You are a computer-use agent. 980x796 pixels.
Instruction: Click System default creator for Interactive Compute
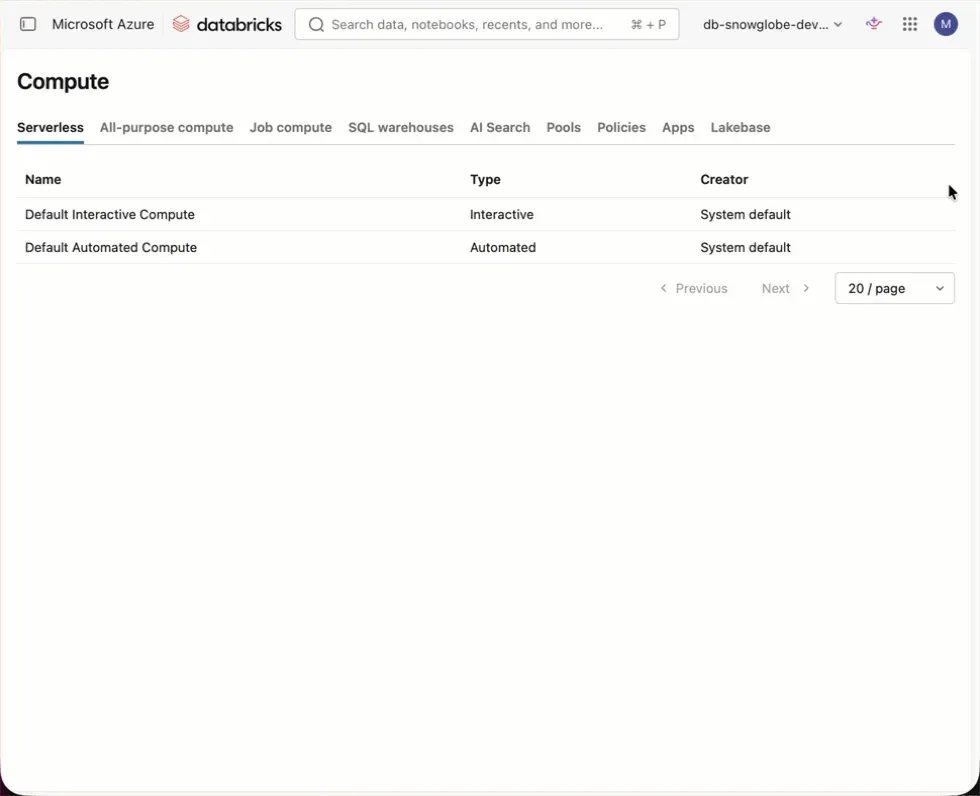745,214
